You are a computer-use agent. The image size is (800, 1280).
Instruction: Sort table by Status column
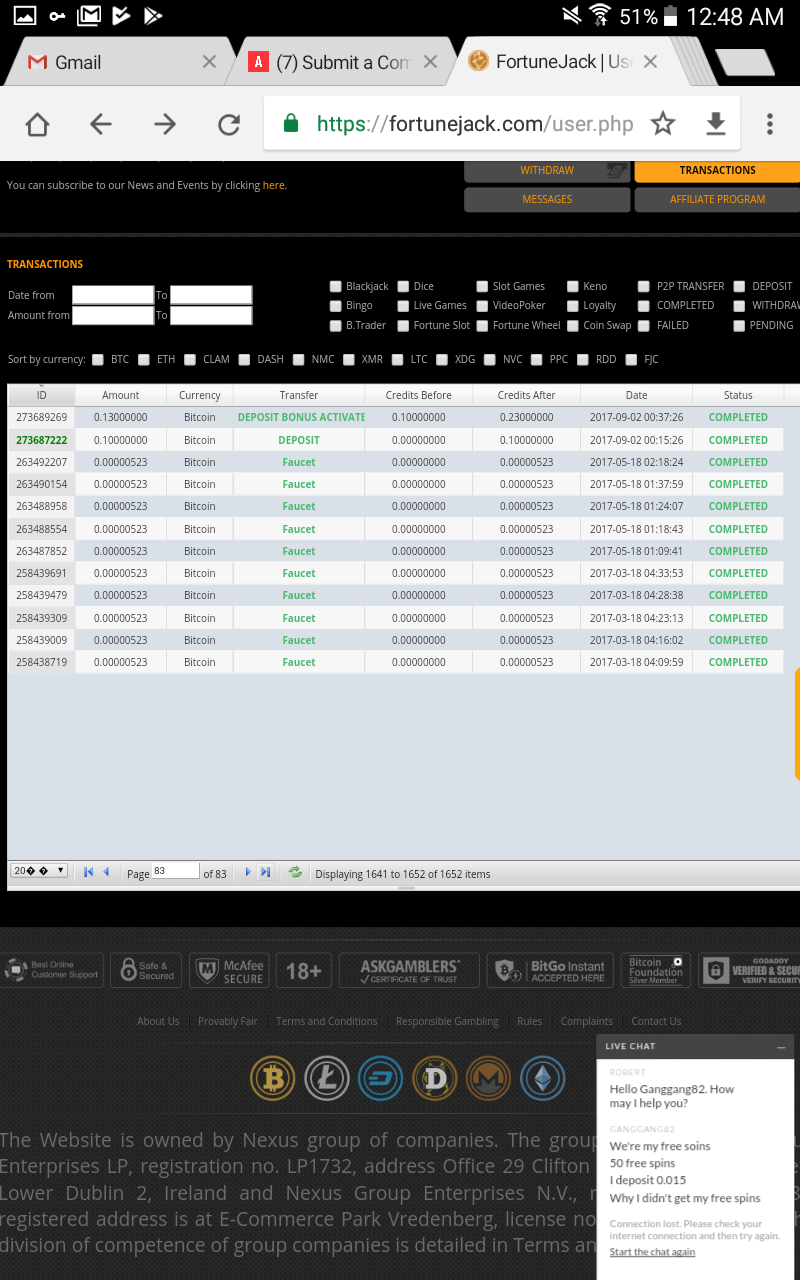click(738, 395)
